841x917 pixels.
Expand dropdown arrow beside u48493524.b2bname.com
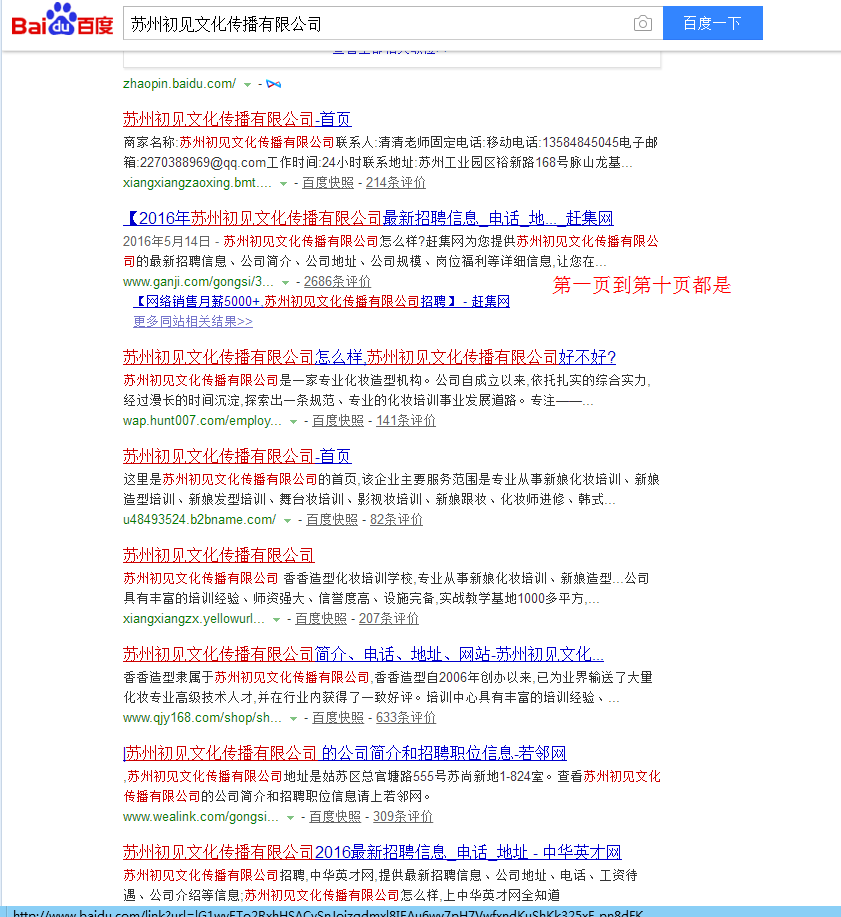point(287,520)
